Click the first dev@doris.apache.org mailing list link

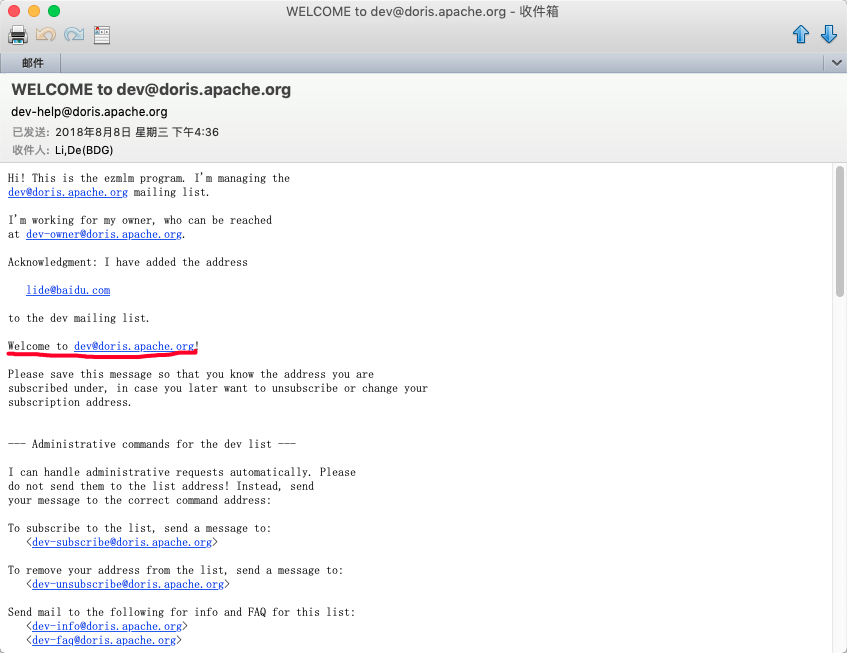(x=68, y=192)
